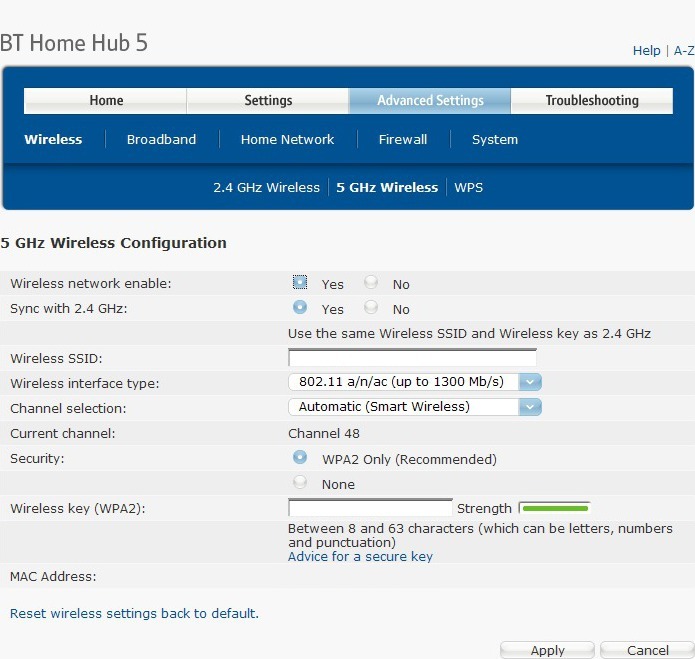Image resolution: width=695 pixels, height=659 pixels.
Task: Click the Cancel button
Action: [648, 650]
